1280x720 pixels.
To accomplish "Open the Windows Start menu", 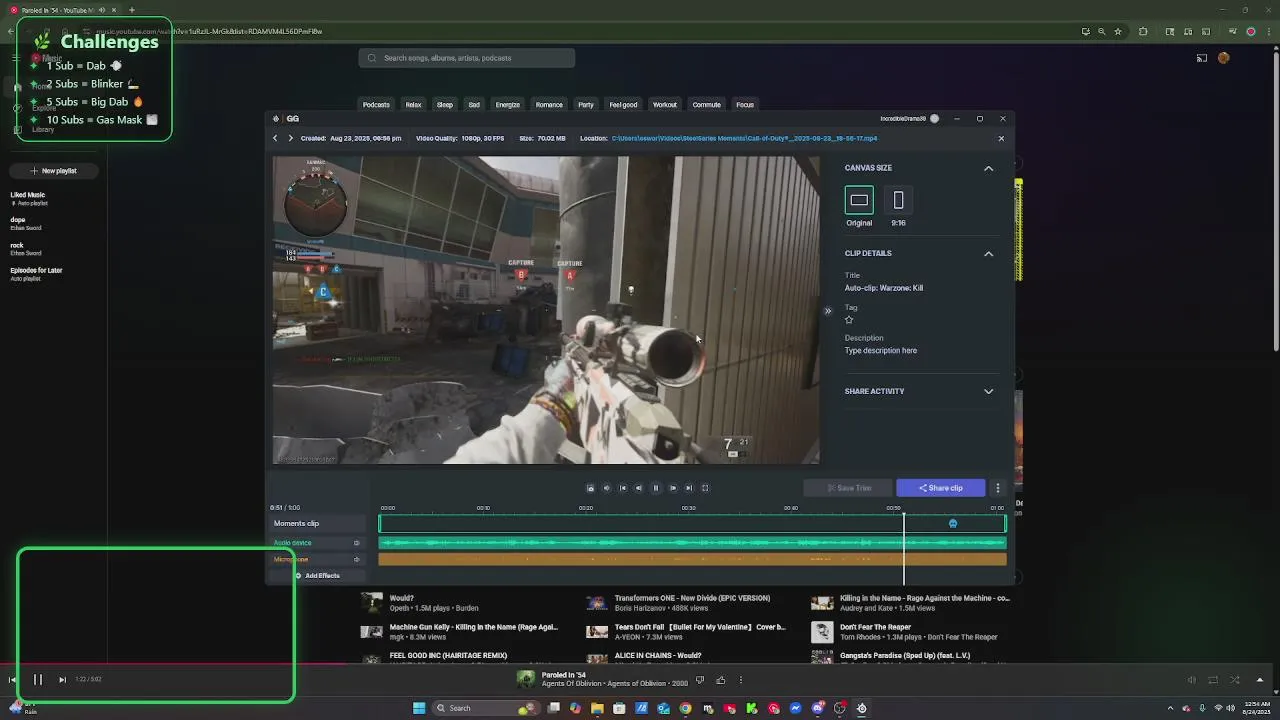I will tap(419, 708).
